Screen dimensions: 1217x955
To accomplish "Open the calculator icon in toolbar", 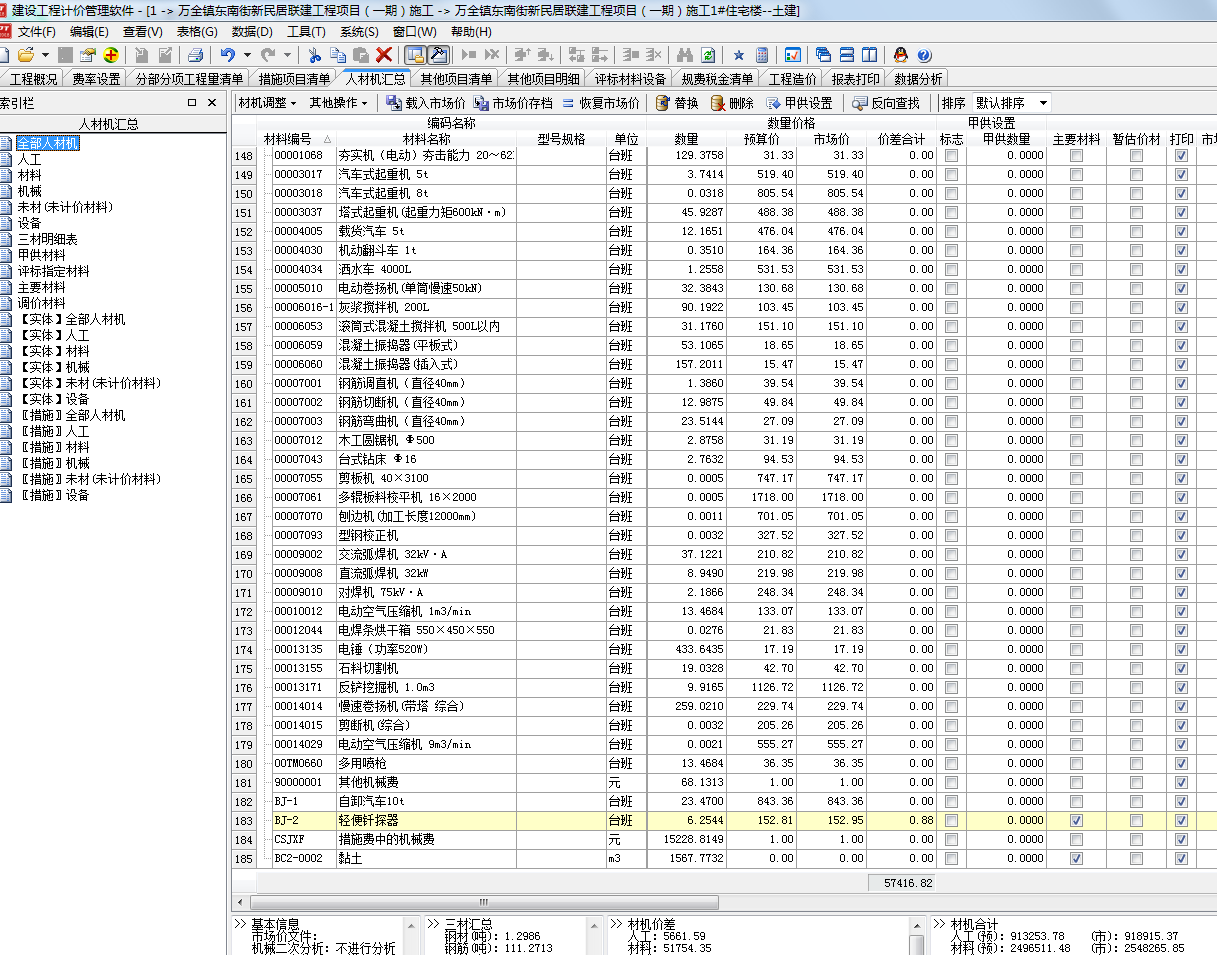I will tap(762, 55).
